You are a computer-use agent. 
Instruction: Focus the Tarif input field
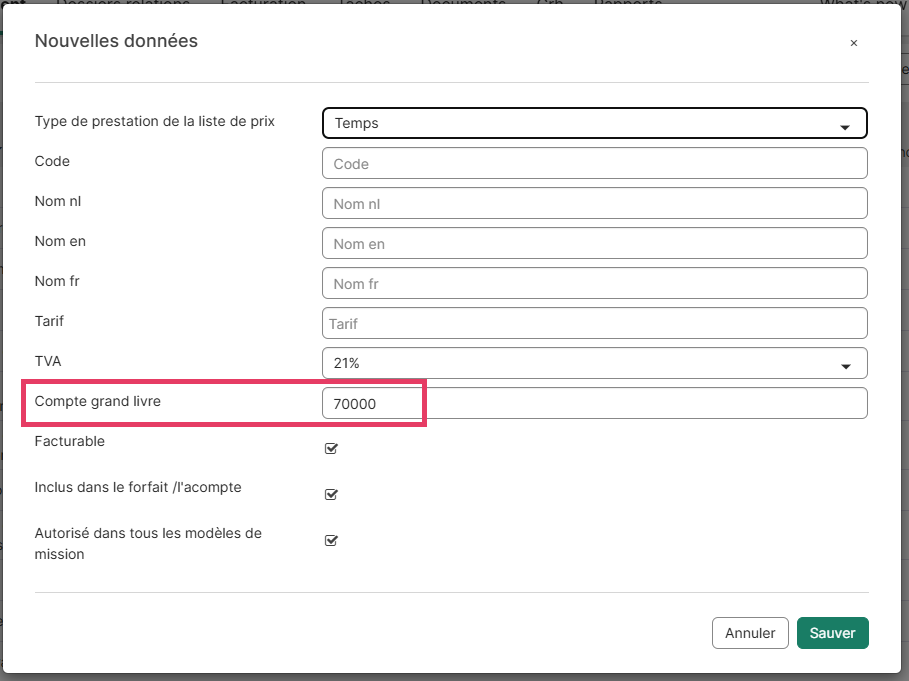coord(594,323)
